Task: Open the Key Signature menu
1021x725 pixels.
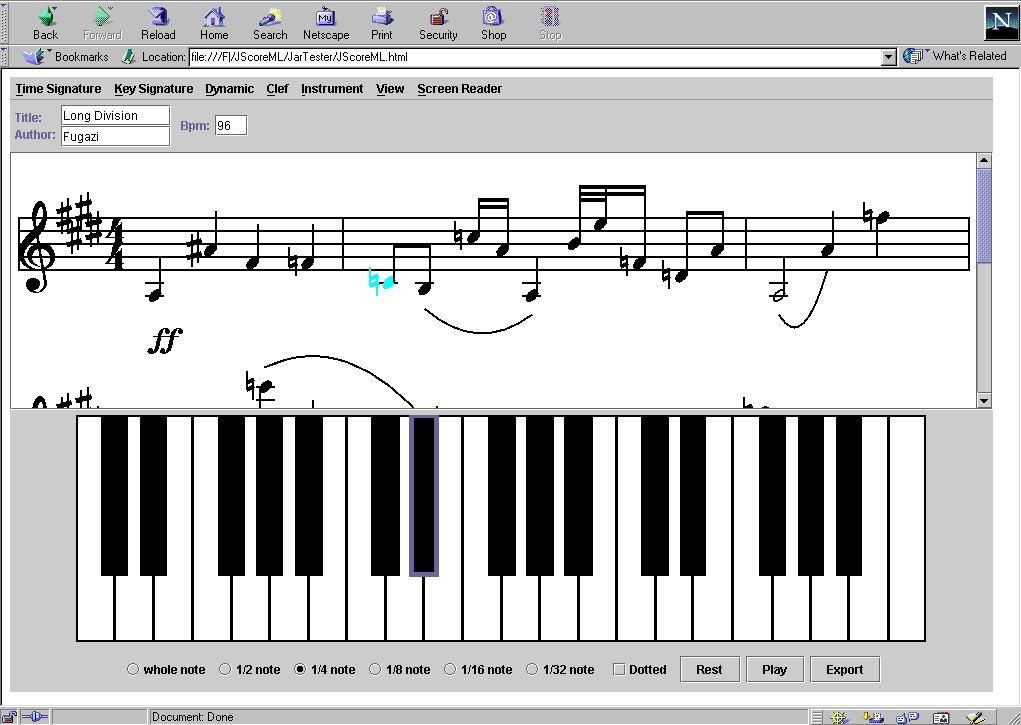Action: pos(153,89)
